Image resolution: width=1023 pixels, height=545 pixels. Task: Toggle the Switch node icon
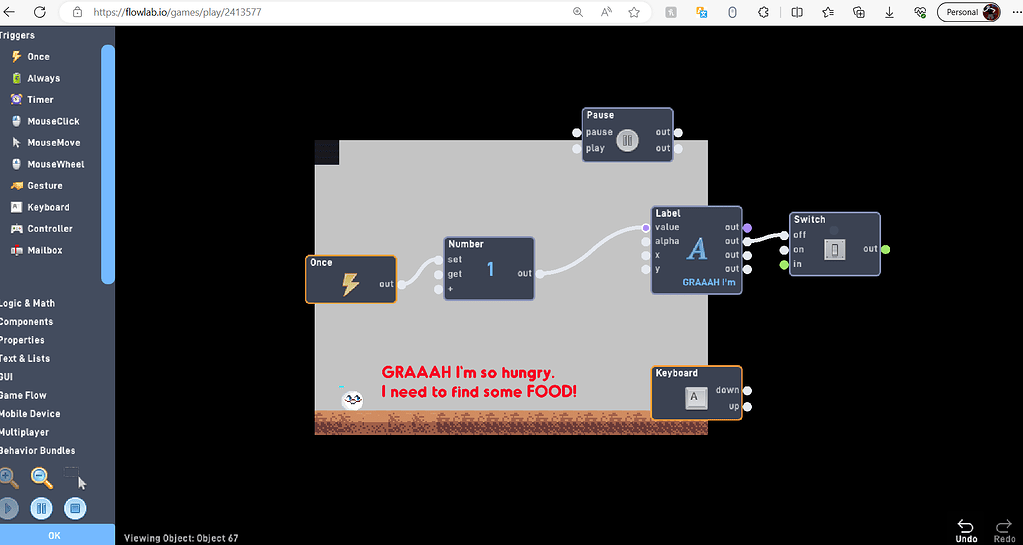tap(834, 249)
